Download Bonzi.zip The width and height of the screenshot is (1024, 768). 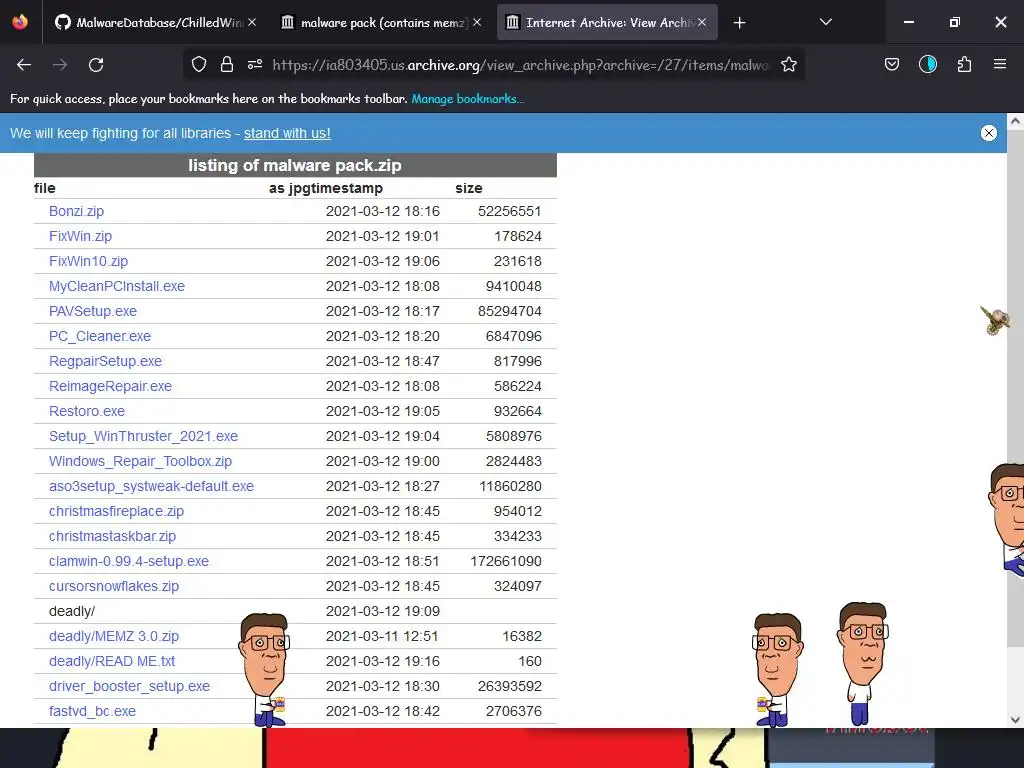pos(76,211)
